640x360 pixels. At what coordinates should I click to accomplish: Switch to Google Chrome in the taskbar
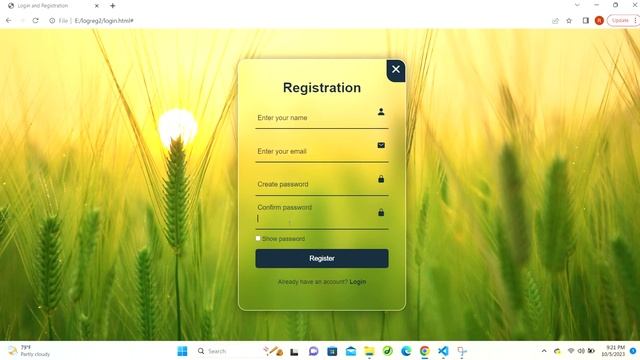tap(424, 351)
